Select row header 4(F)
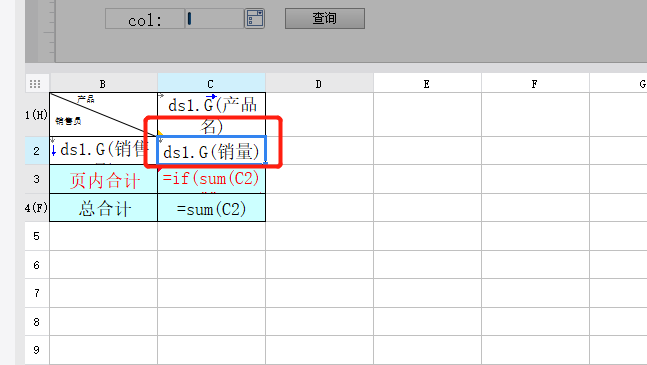 [x=37, y=207]
